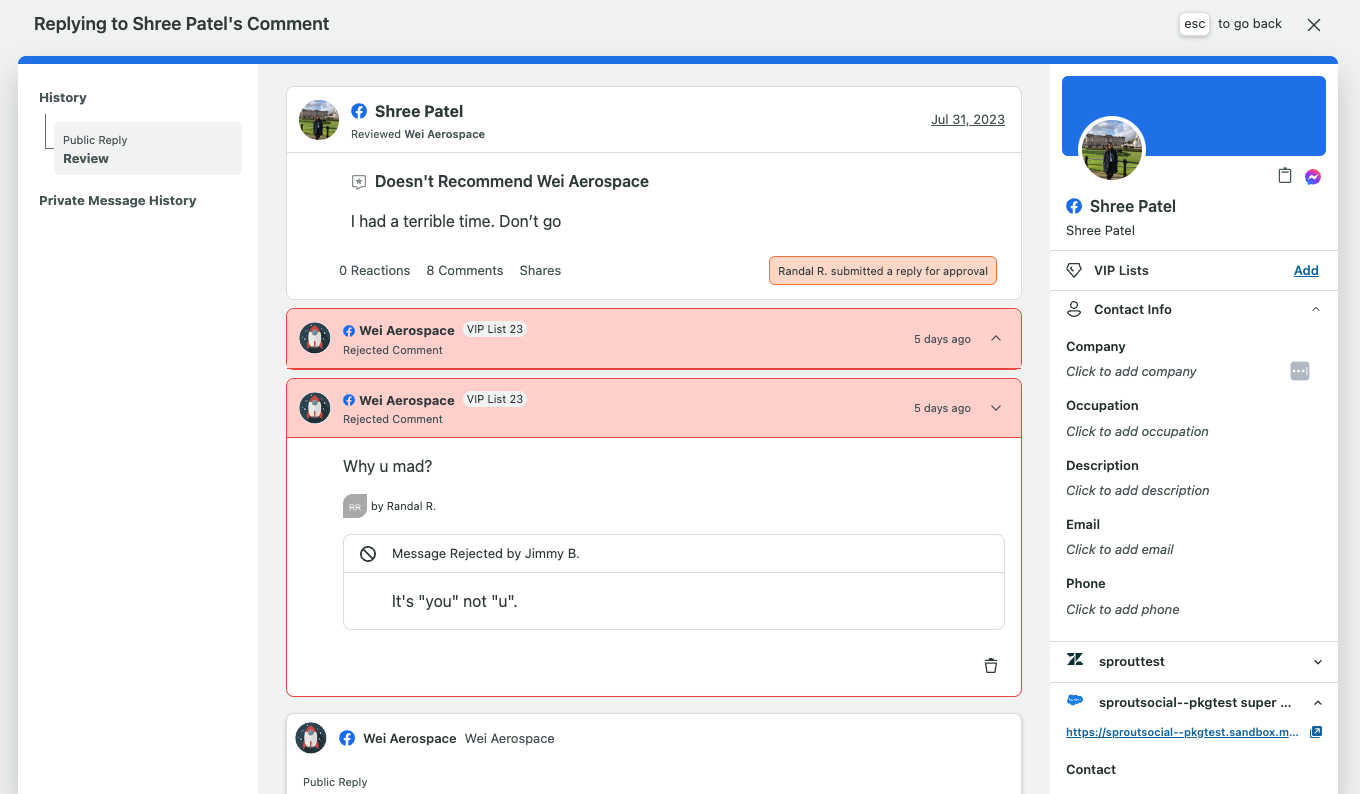
Task: Click Shree Patel name in the sidebar profile
Action: click(1133, 206)
